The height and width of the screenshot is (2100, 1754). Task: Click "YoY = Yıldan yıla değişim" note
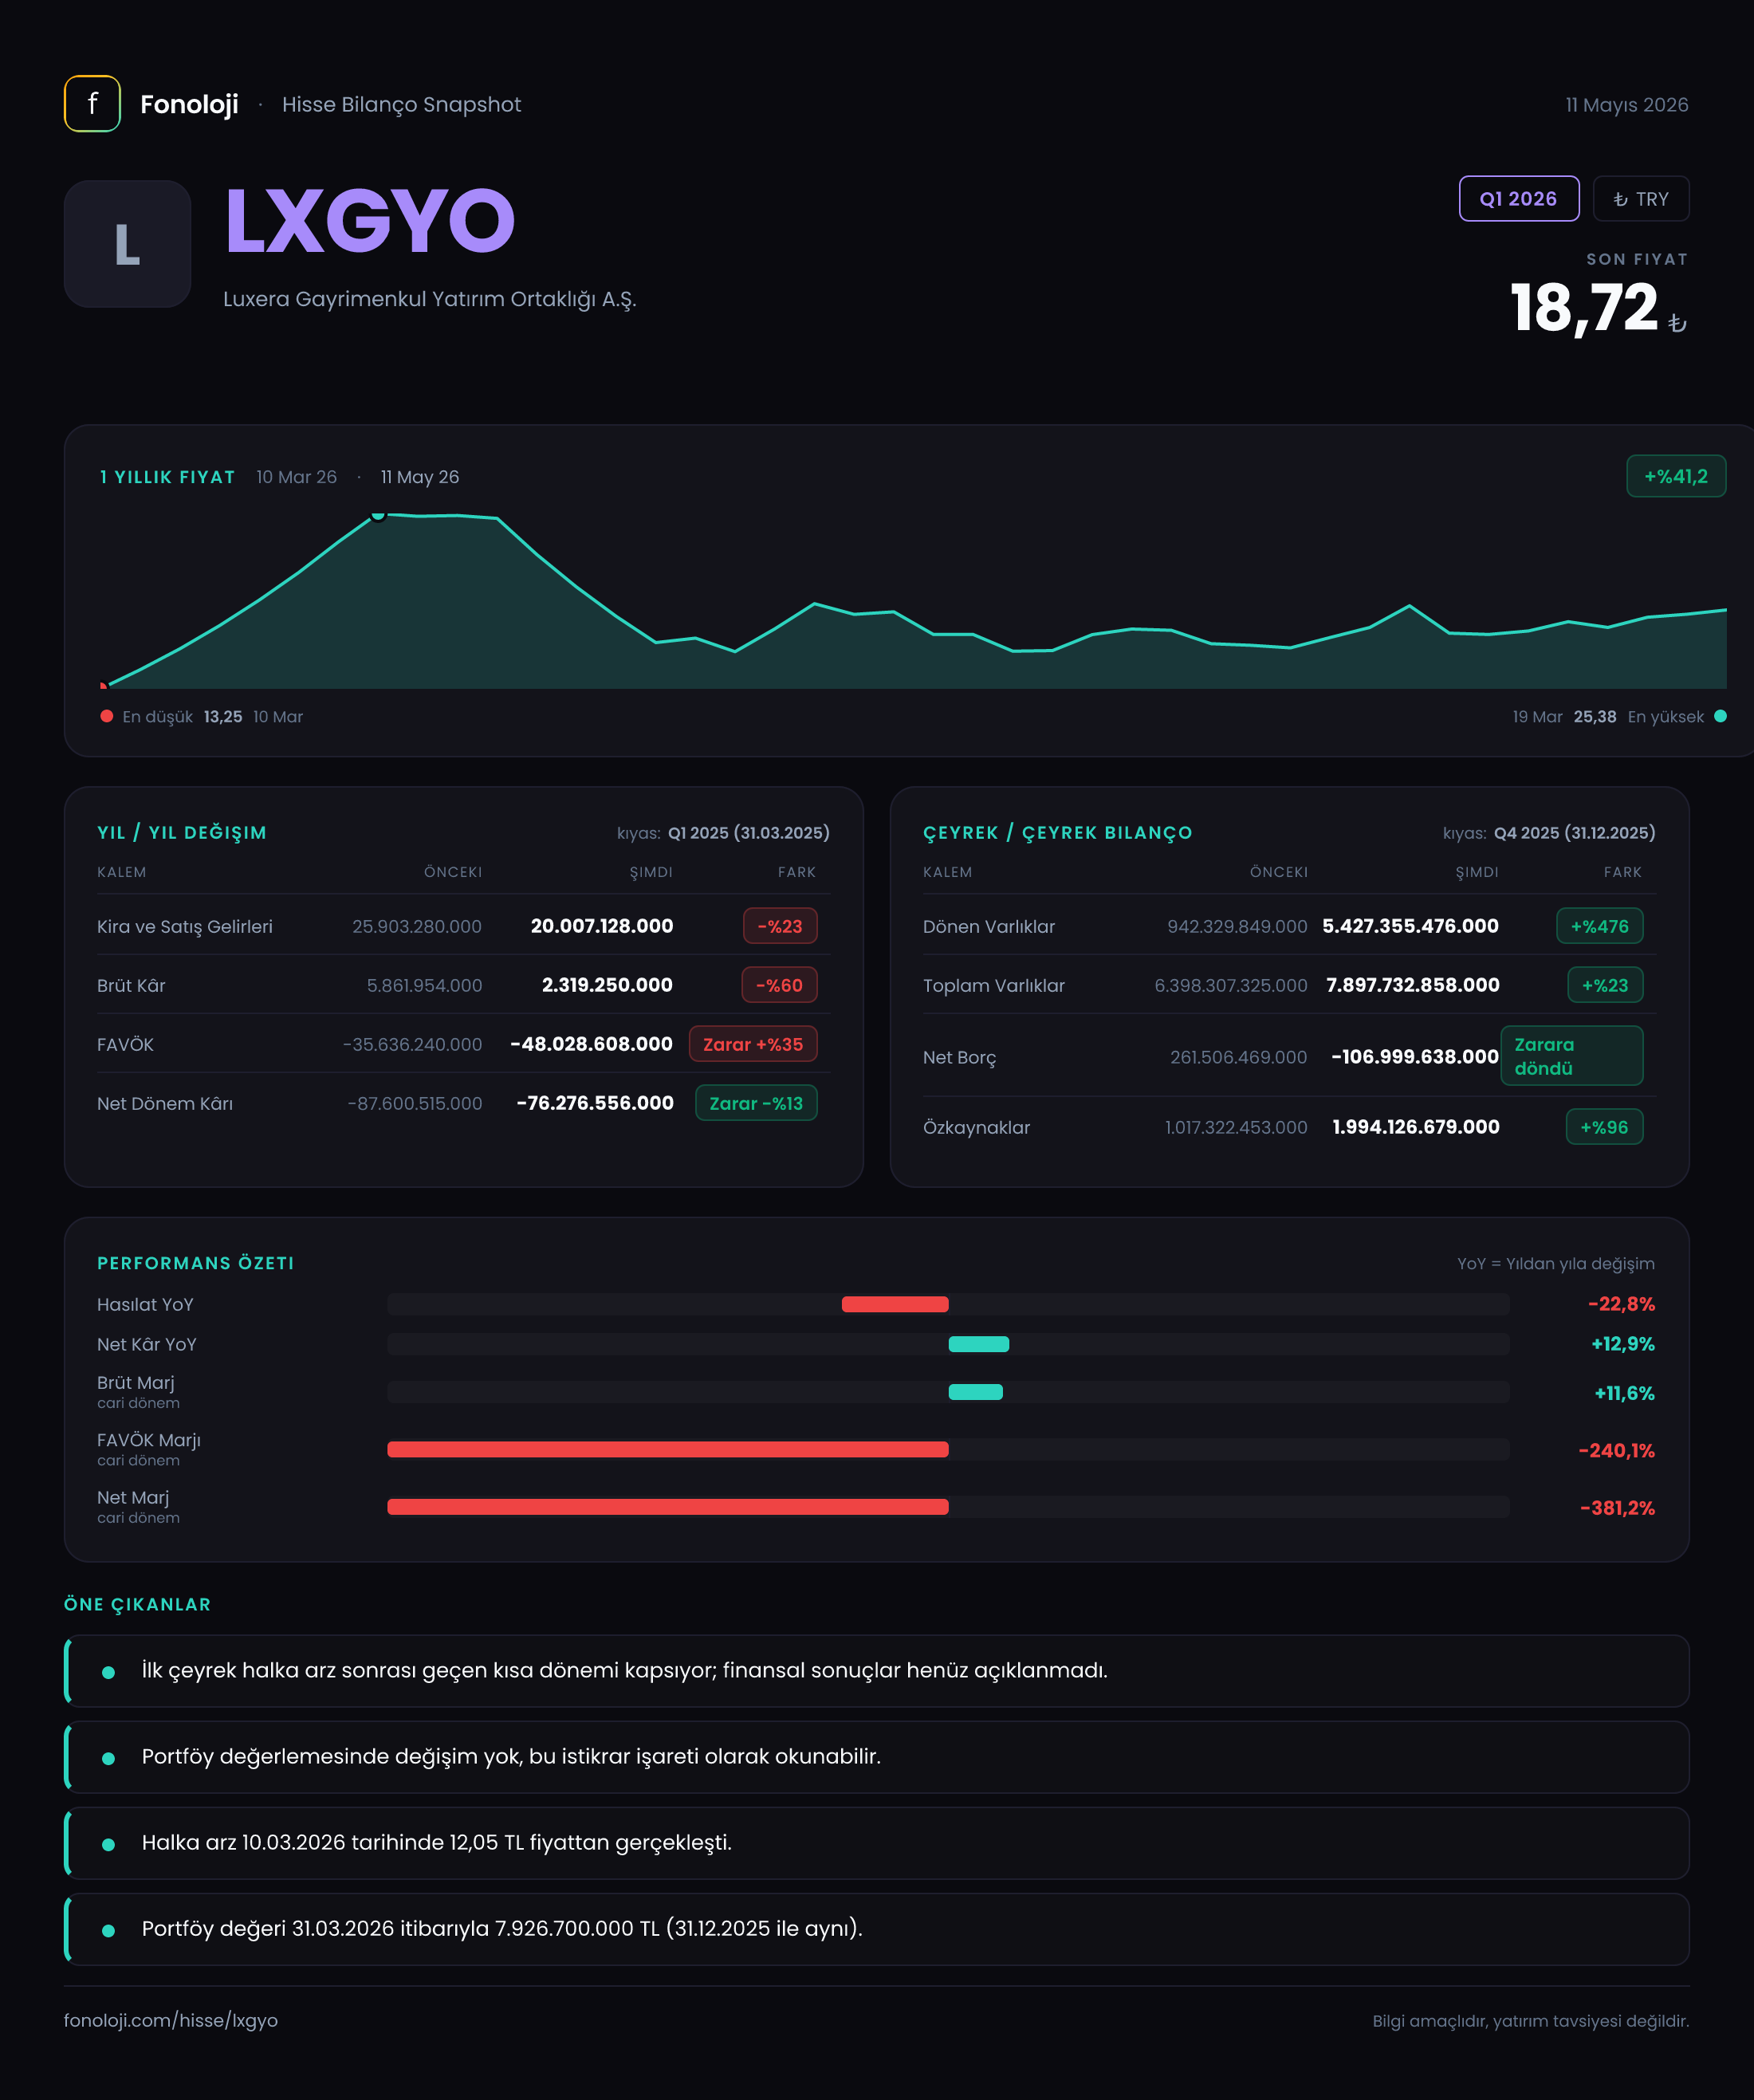1556,1264
